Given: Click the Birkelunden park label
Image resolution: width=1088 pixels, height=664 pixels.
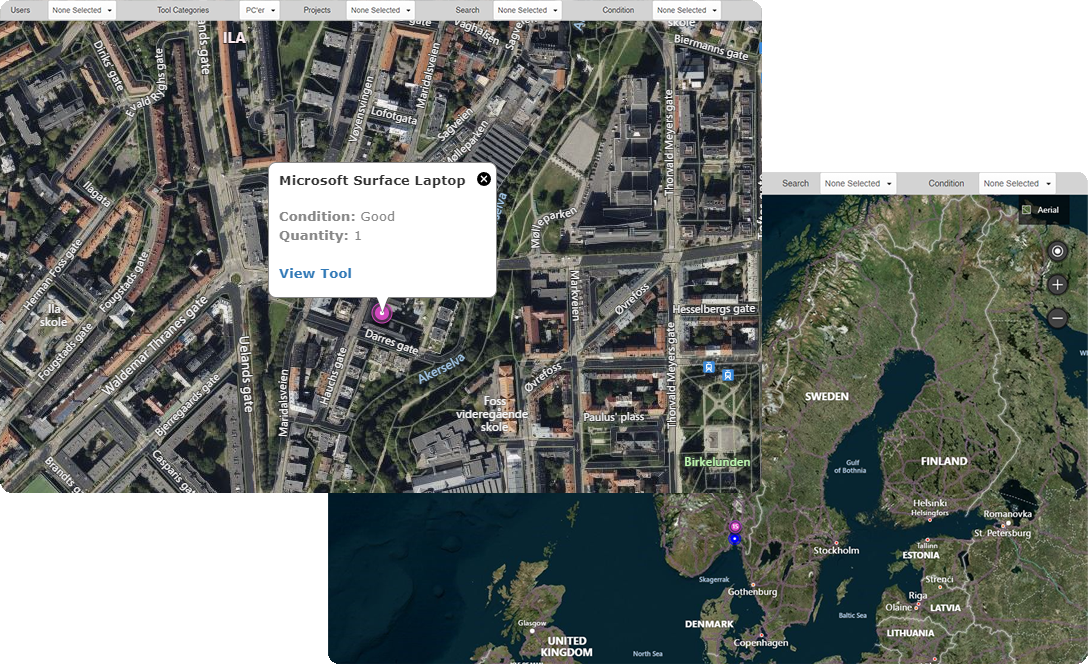Looking at the screenshot, I should tap(717, 462).
